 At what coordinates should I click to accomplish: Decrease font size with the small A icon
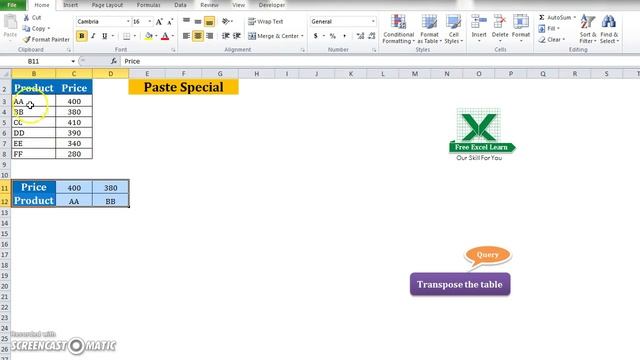(170, 22)
